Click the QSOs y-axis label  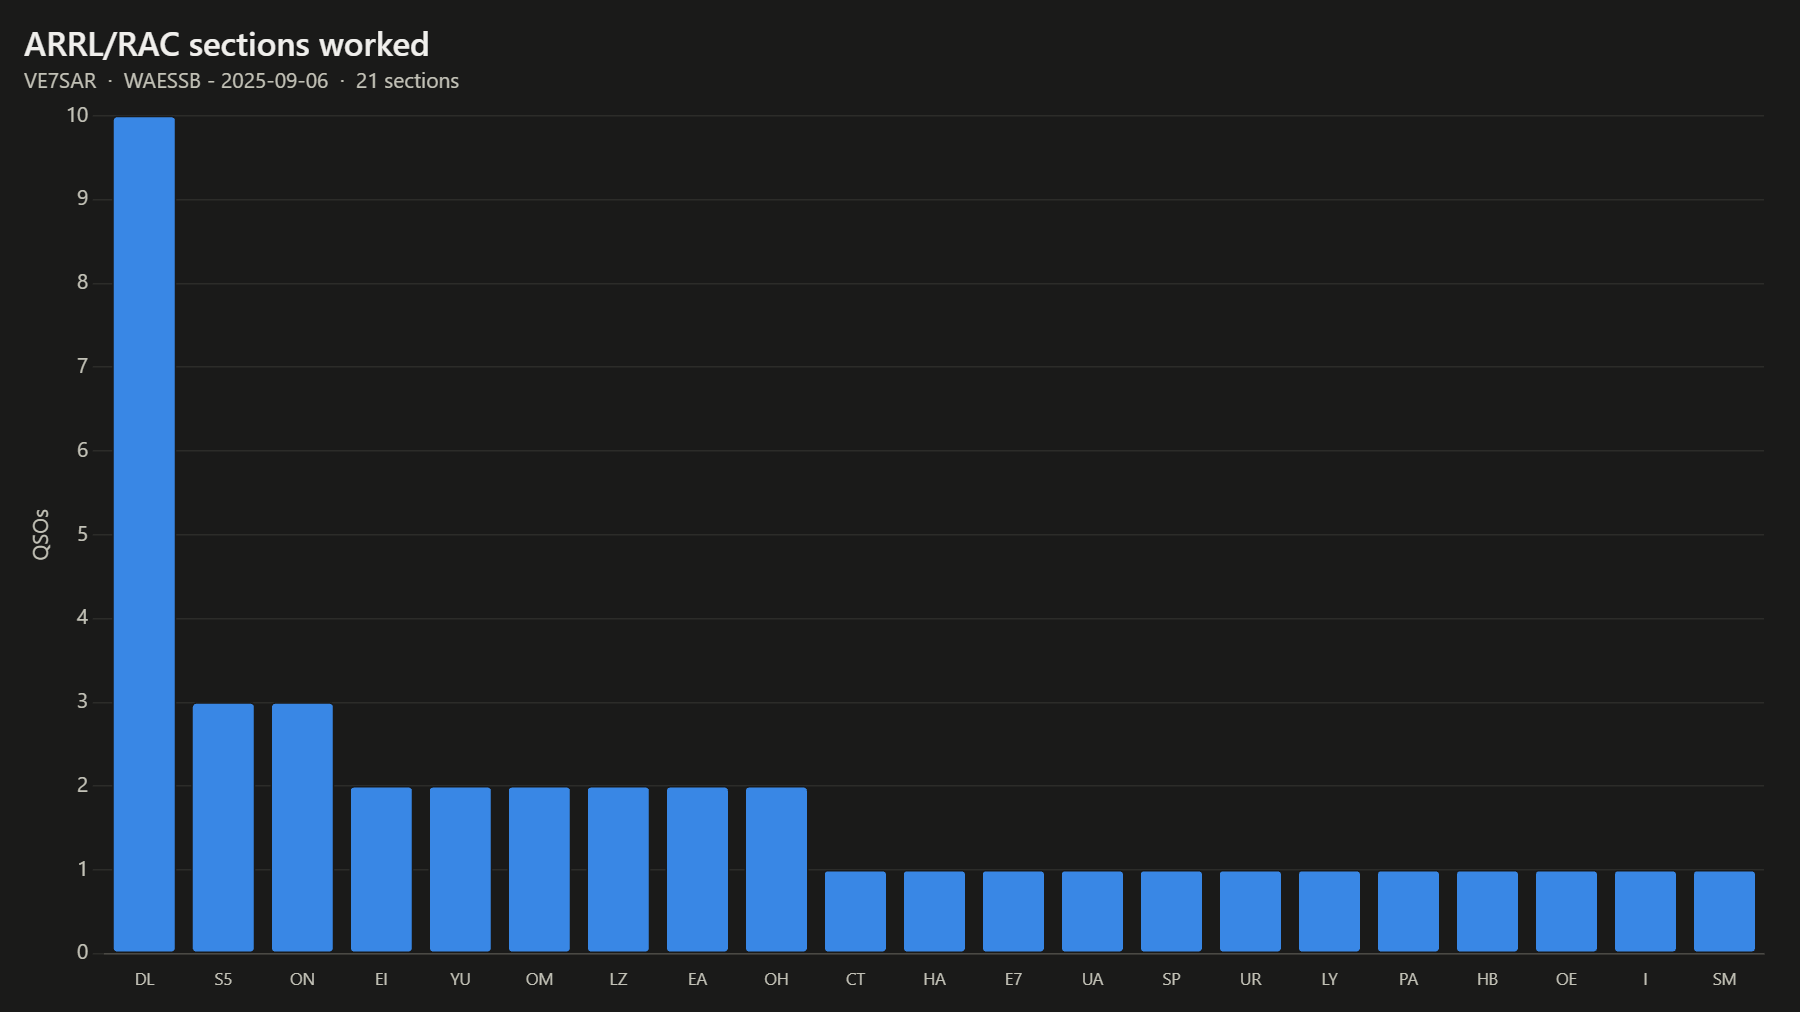click(41, 534)
